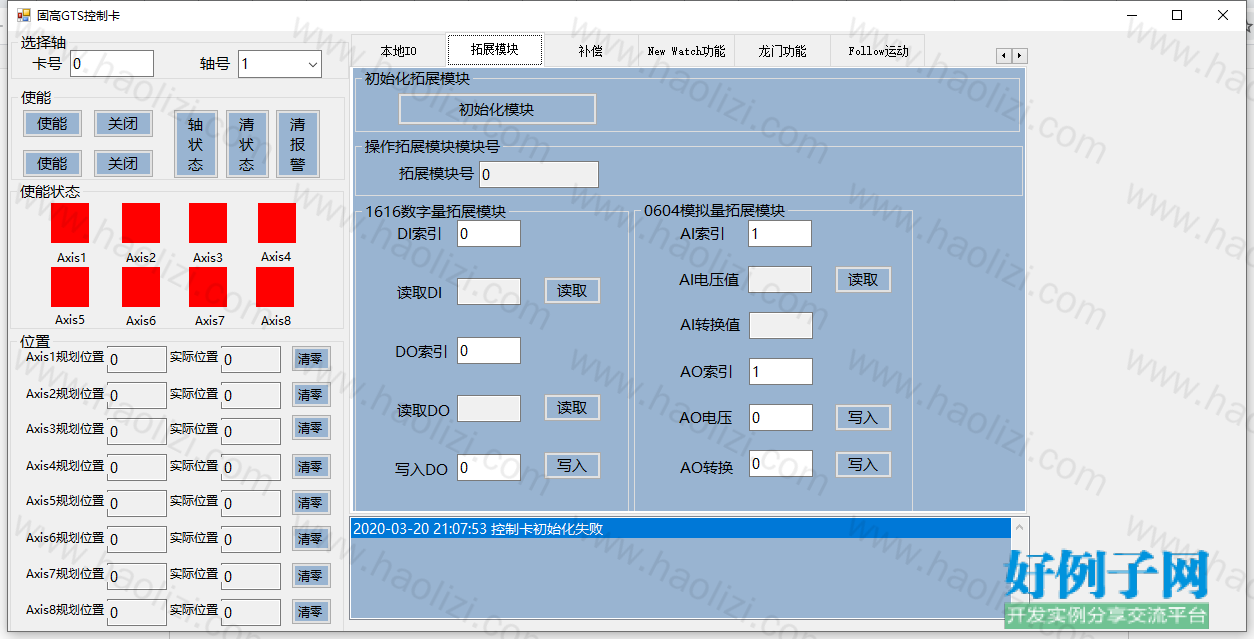
Task: Click the first row 使能 button
Action: [53, 124]
